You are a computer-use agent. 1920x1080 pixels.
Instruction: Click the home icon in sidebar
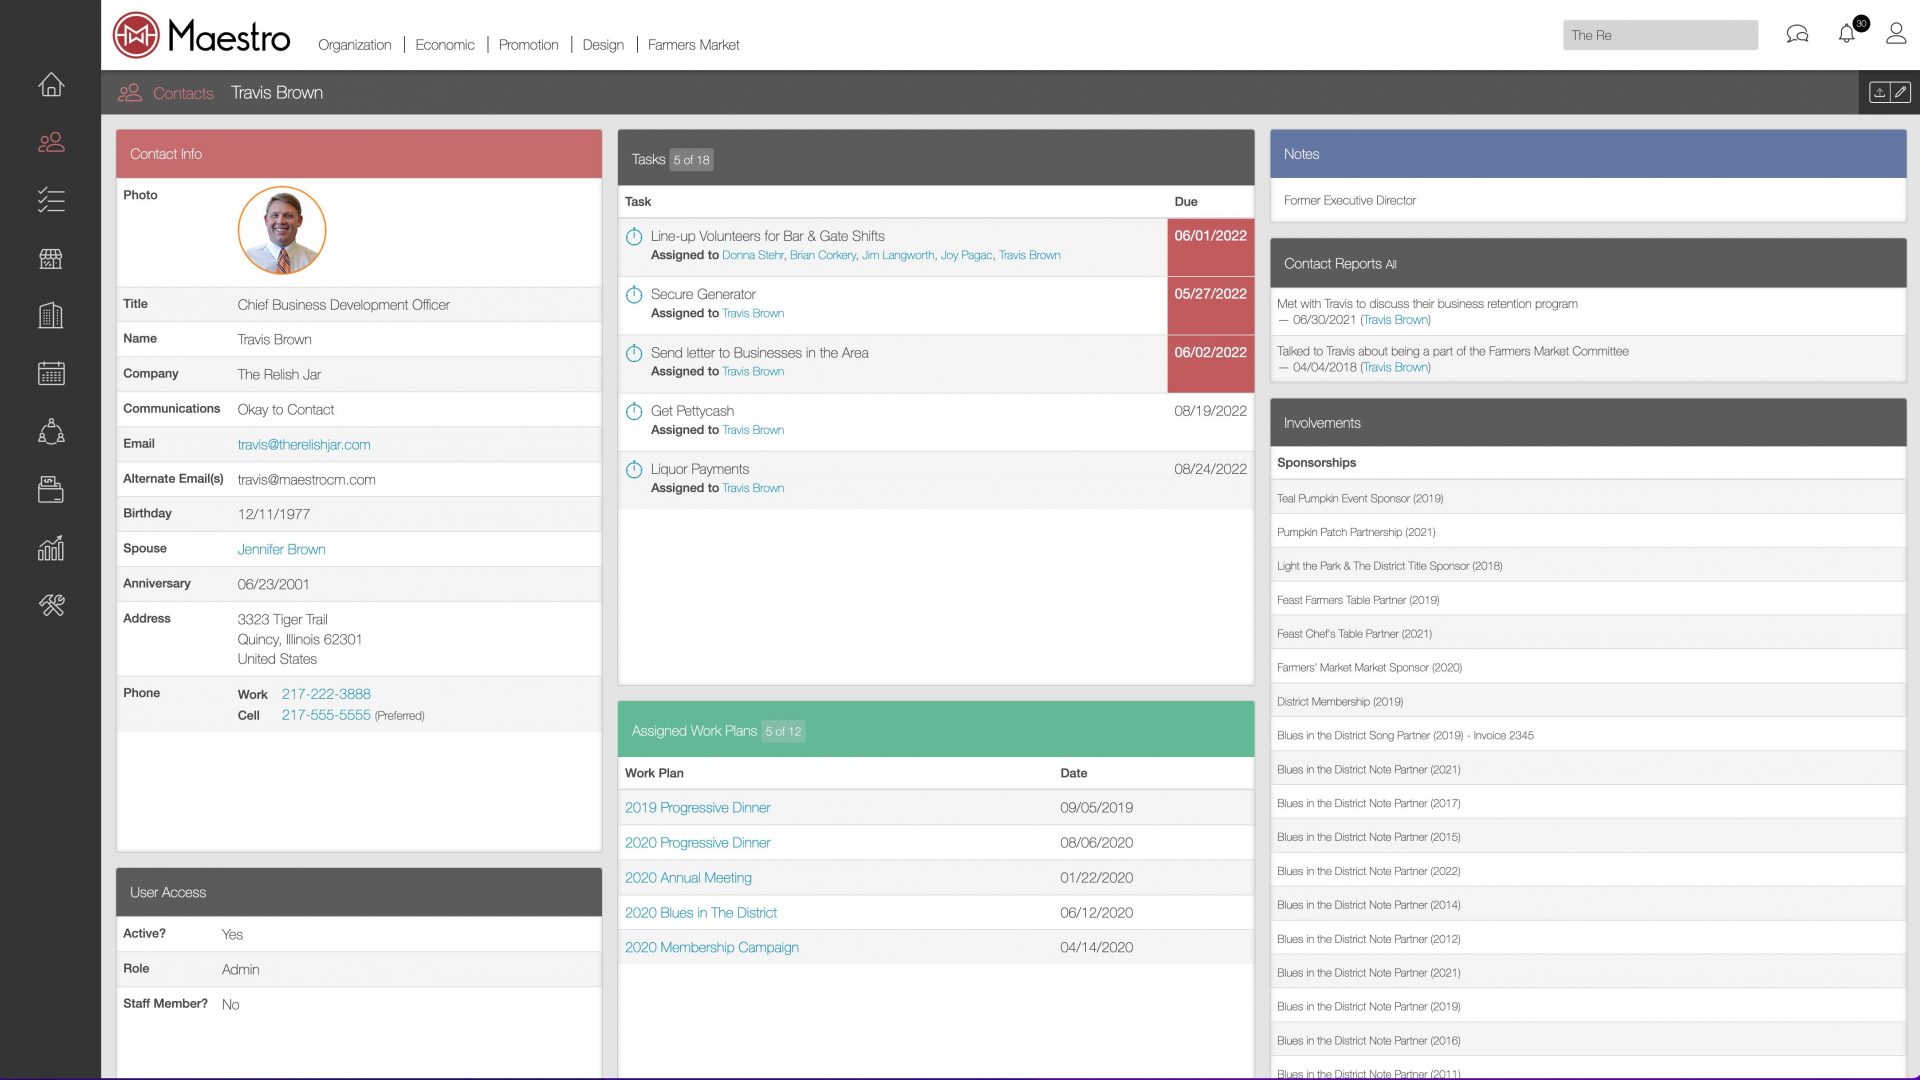click(x=51, y=85)
